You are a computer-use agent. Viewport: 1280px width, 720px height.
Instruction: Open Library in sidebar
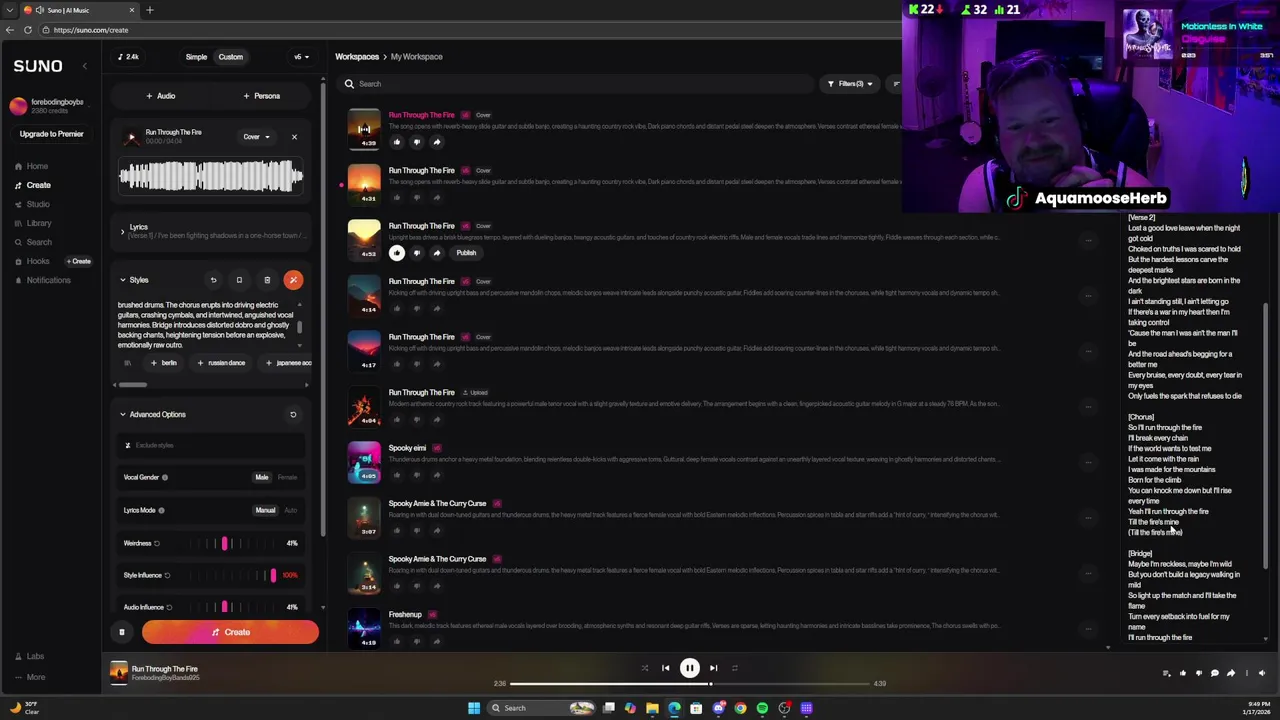click(32, 223)
